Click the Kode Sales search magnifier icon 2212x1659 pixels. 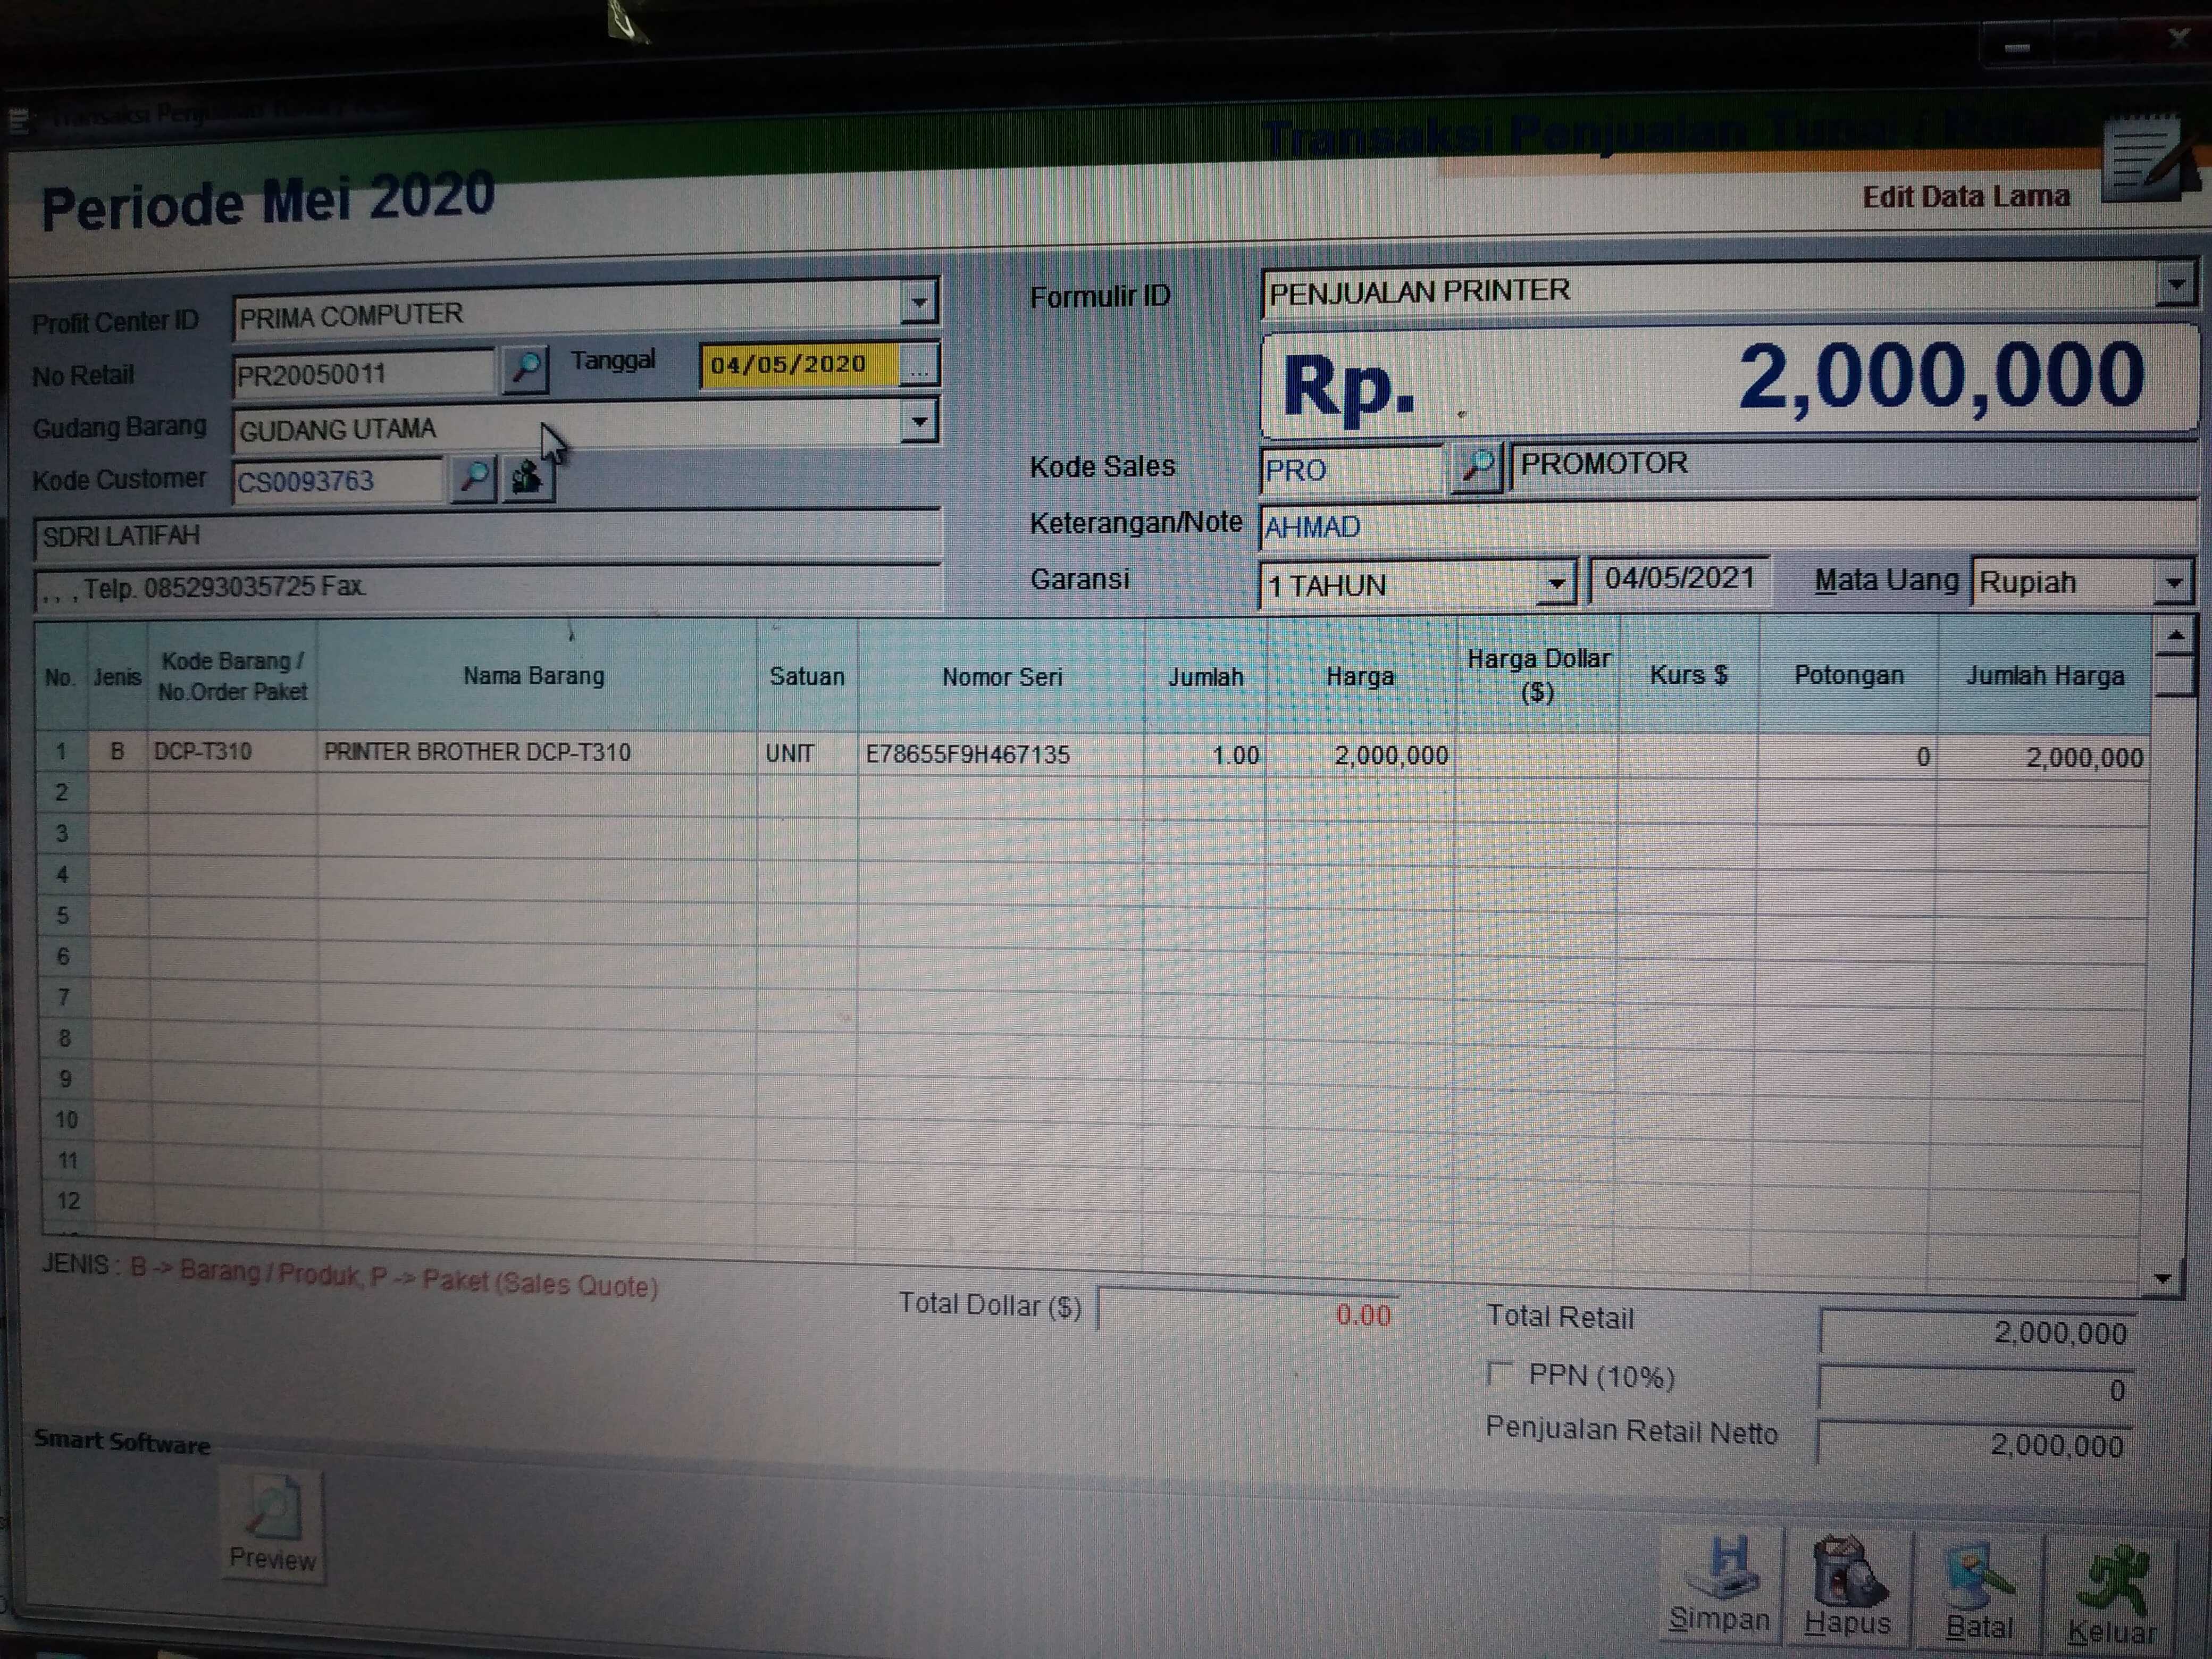(x=1477, y=466)
